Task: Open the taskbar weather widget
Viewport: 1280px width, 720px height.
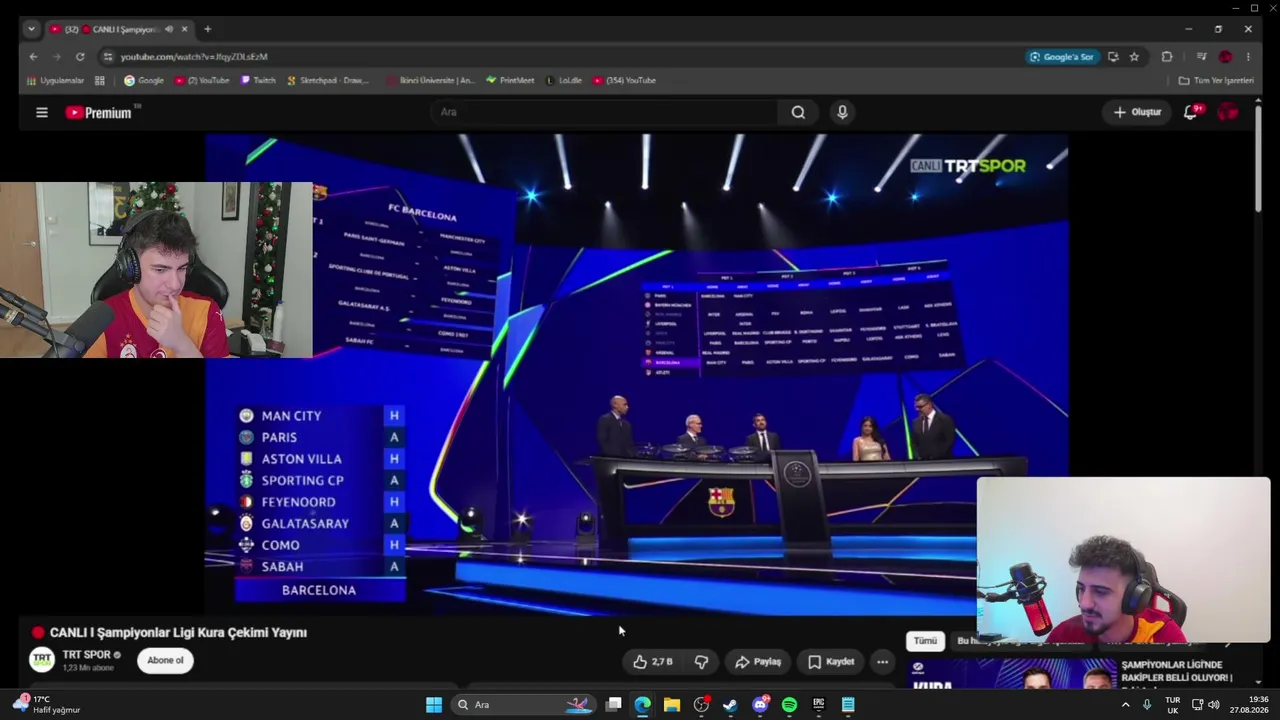Action: click(x=48, y=705)
